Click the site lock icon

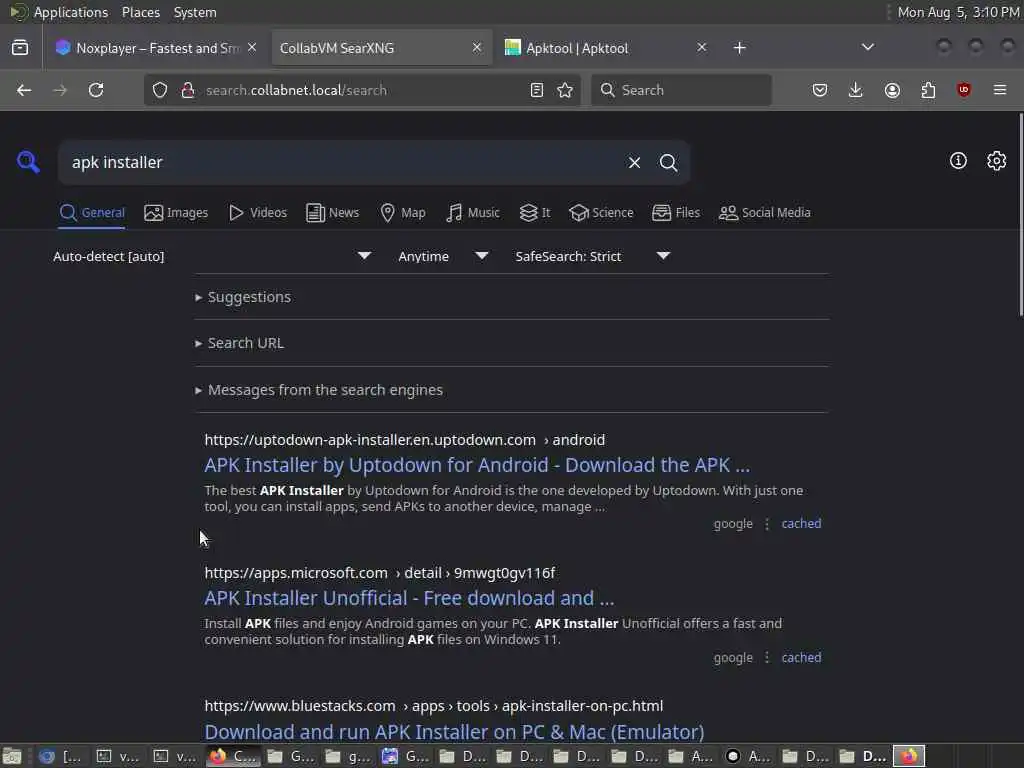click(x=187, y=90)
